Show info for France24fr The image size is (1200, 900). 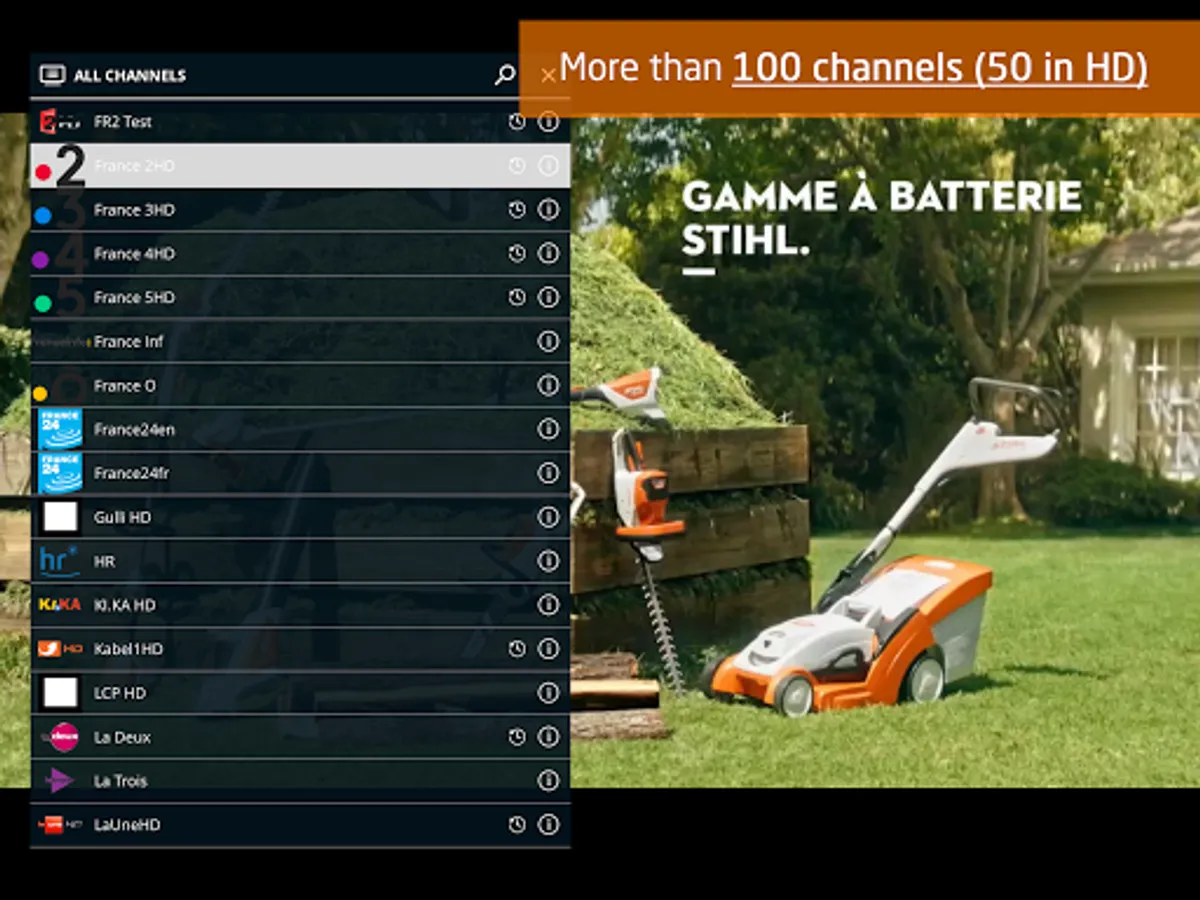pyautogui.click(x=548, y=473)
